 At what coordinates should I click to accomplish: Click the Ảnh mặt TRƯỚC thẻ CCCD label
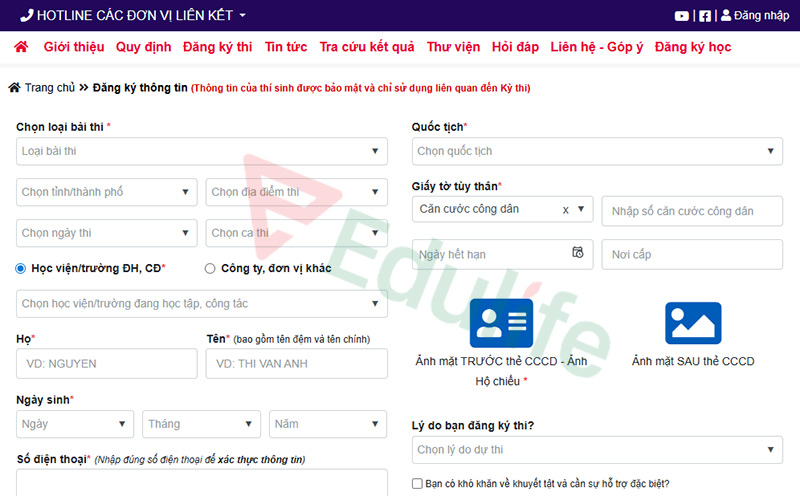501,371
